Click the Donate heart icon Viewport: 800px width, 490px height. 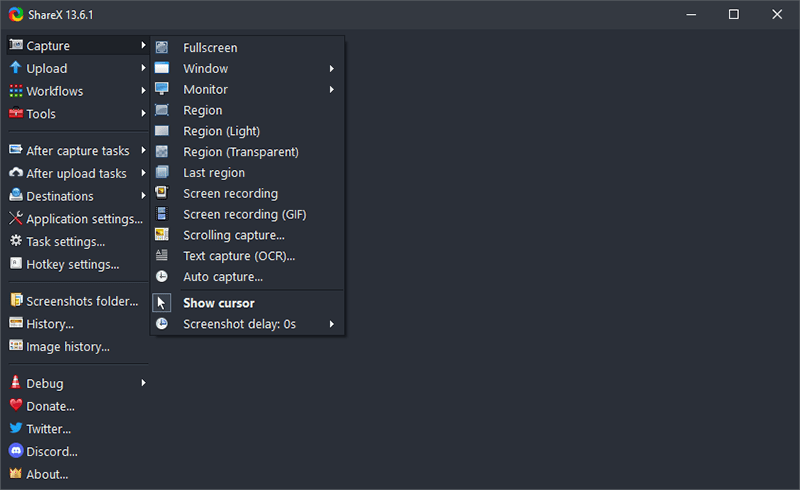[x=16, y=406]
